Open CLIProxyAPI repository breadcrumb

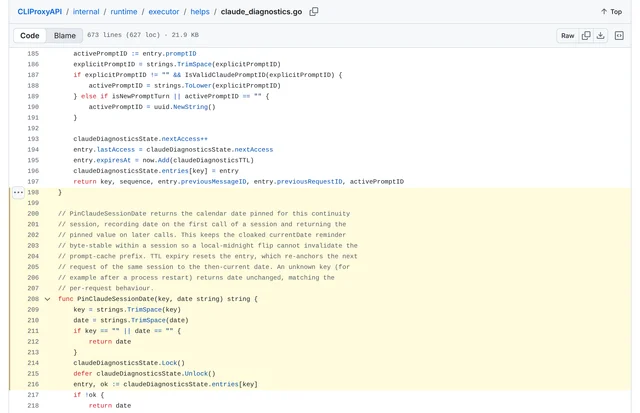(40, 12)
